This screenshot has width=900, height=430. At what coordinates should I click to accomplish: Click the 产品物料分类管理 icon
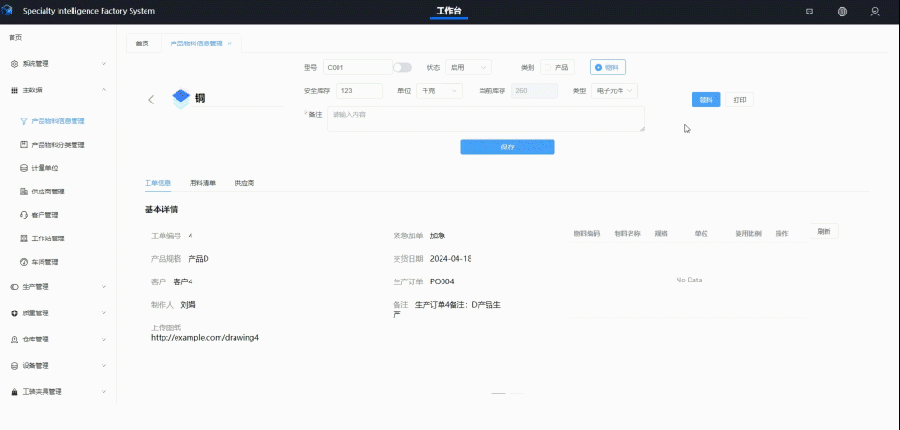24,145
